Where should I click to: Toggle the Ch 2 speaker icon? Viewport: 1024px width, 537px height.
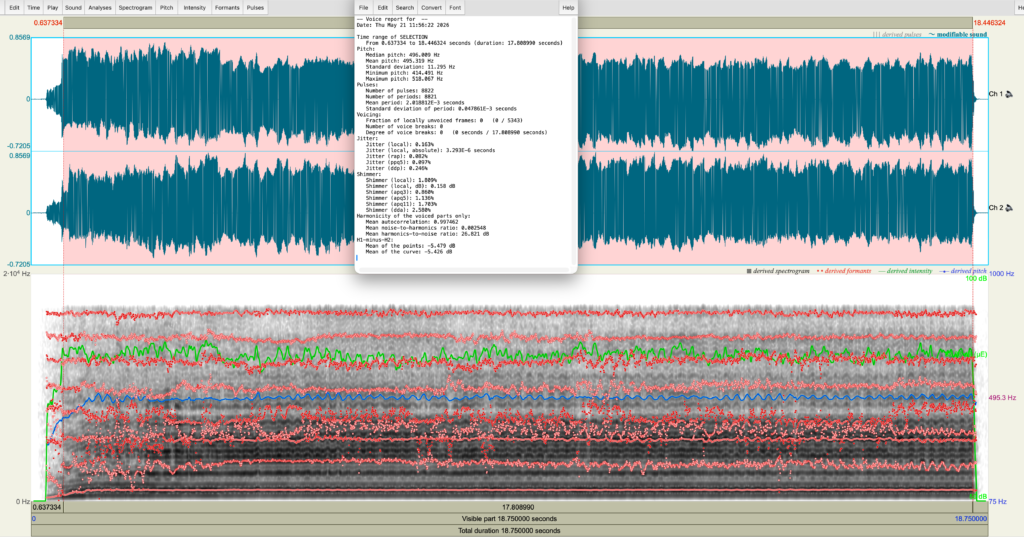1009,208
